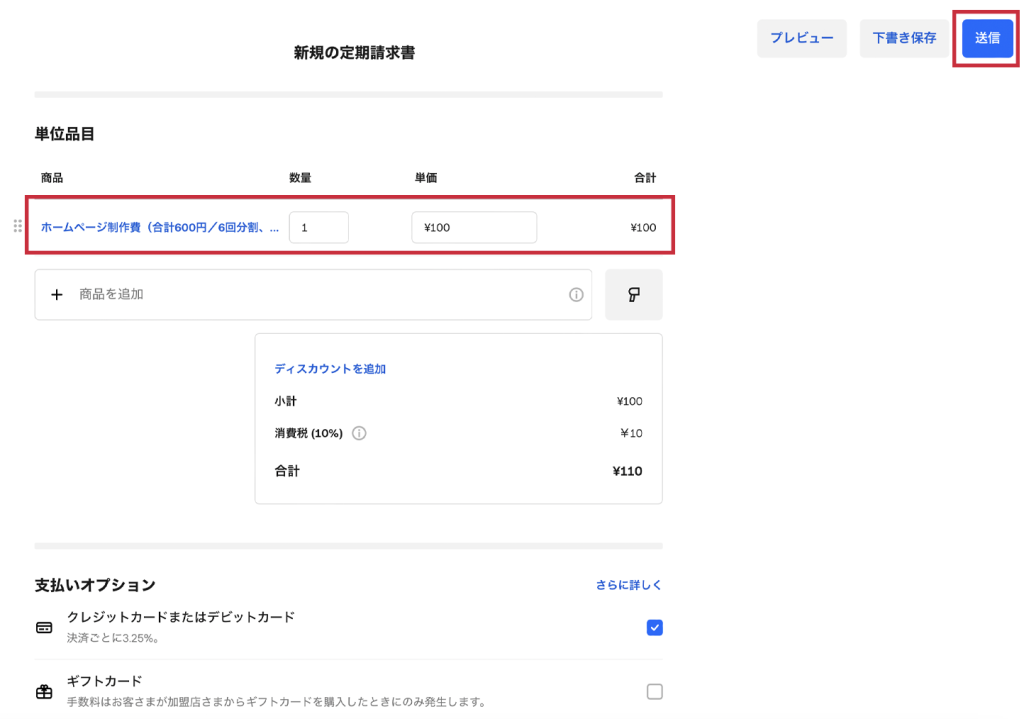1024x719 pixels.
Task: Click the ディスカウントを追加 link
Action: point(330,369)
